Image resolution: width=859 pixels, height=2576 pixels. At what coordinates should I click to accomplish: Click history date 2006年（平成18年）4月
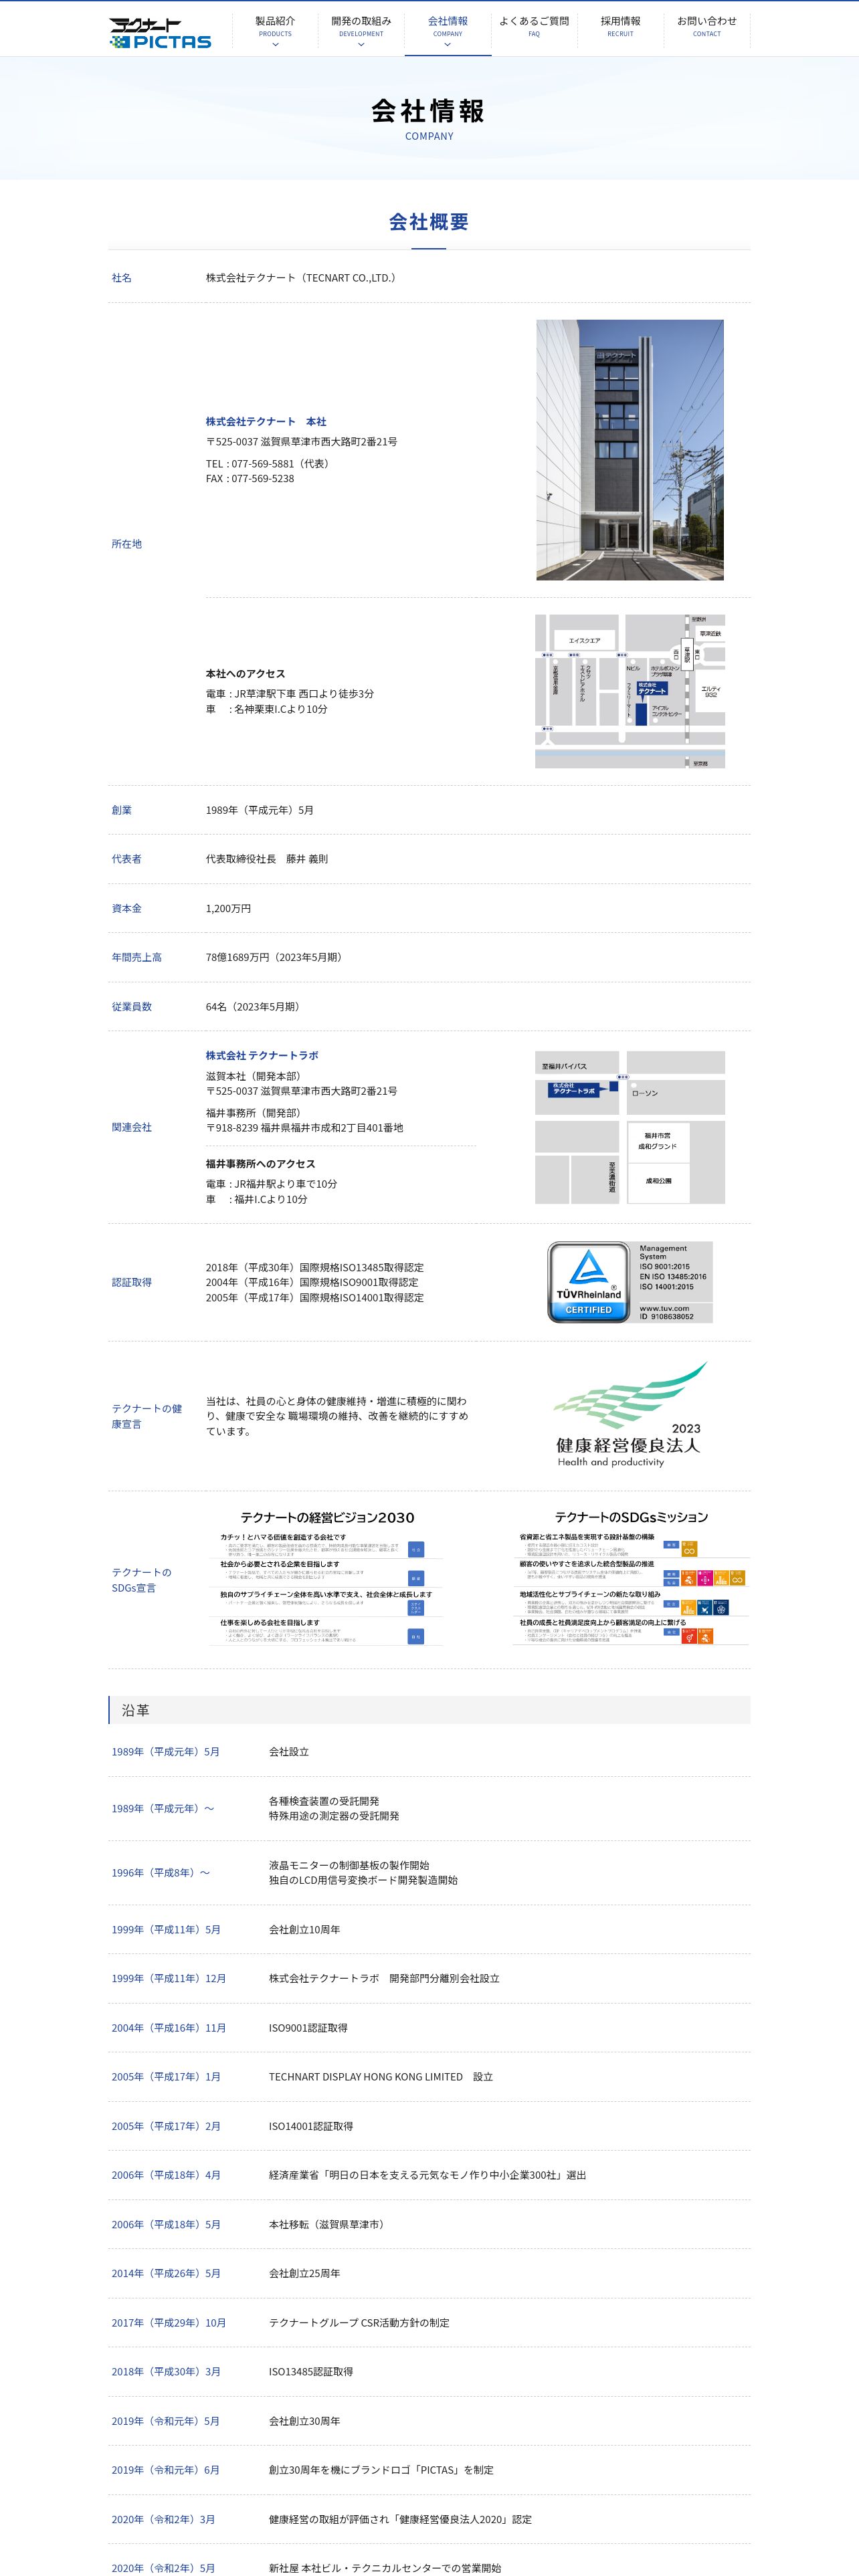[x=166, y=2175]
